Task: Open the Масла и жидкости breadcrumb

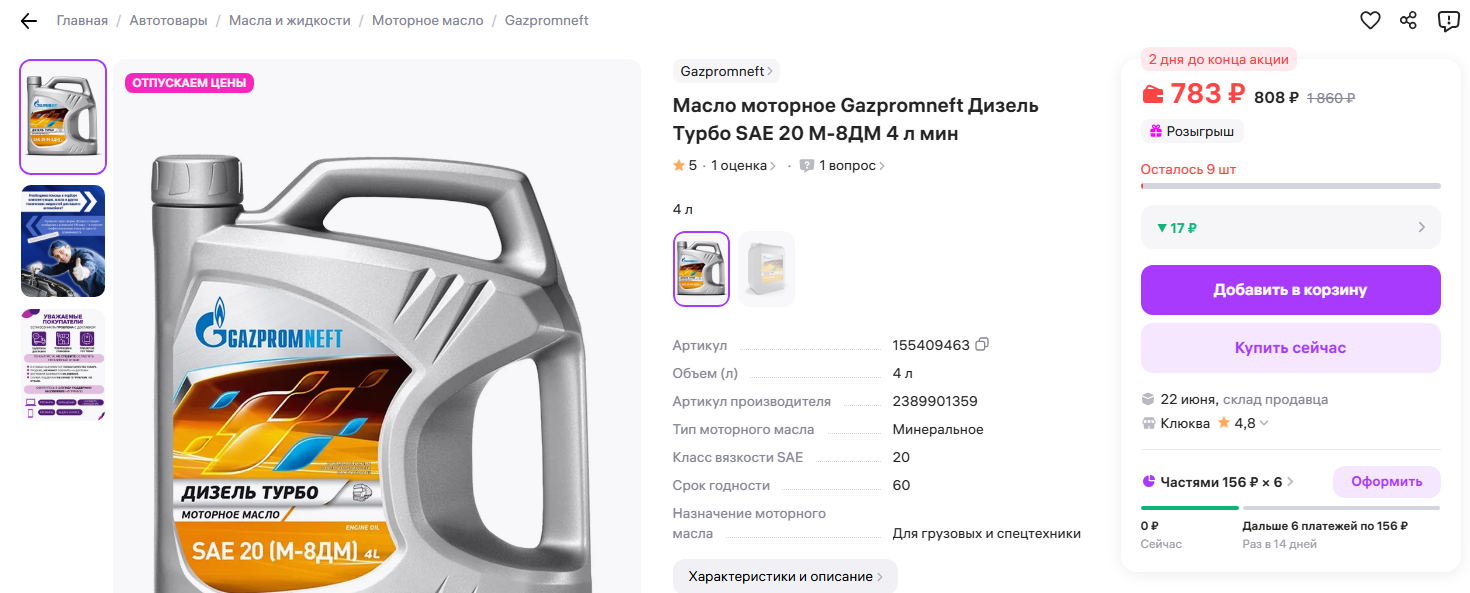Action: coord(290,21)
